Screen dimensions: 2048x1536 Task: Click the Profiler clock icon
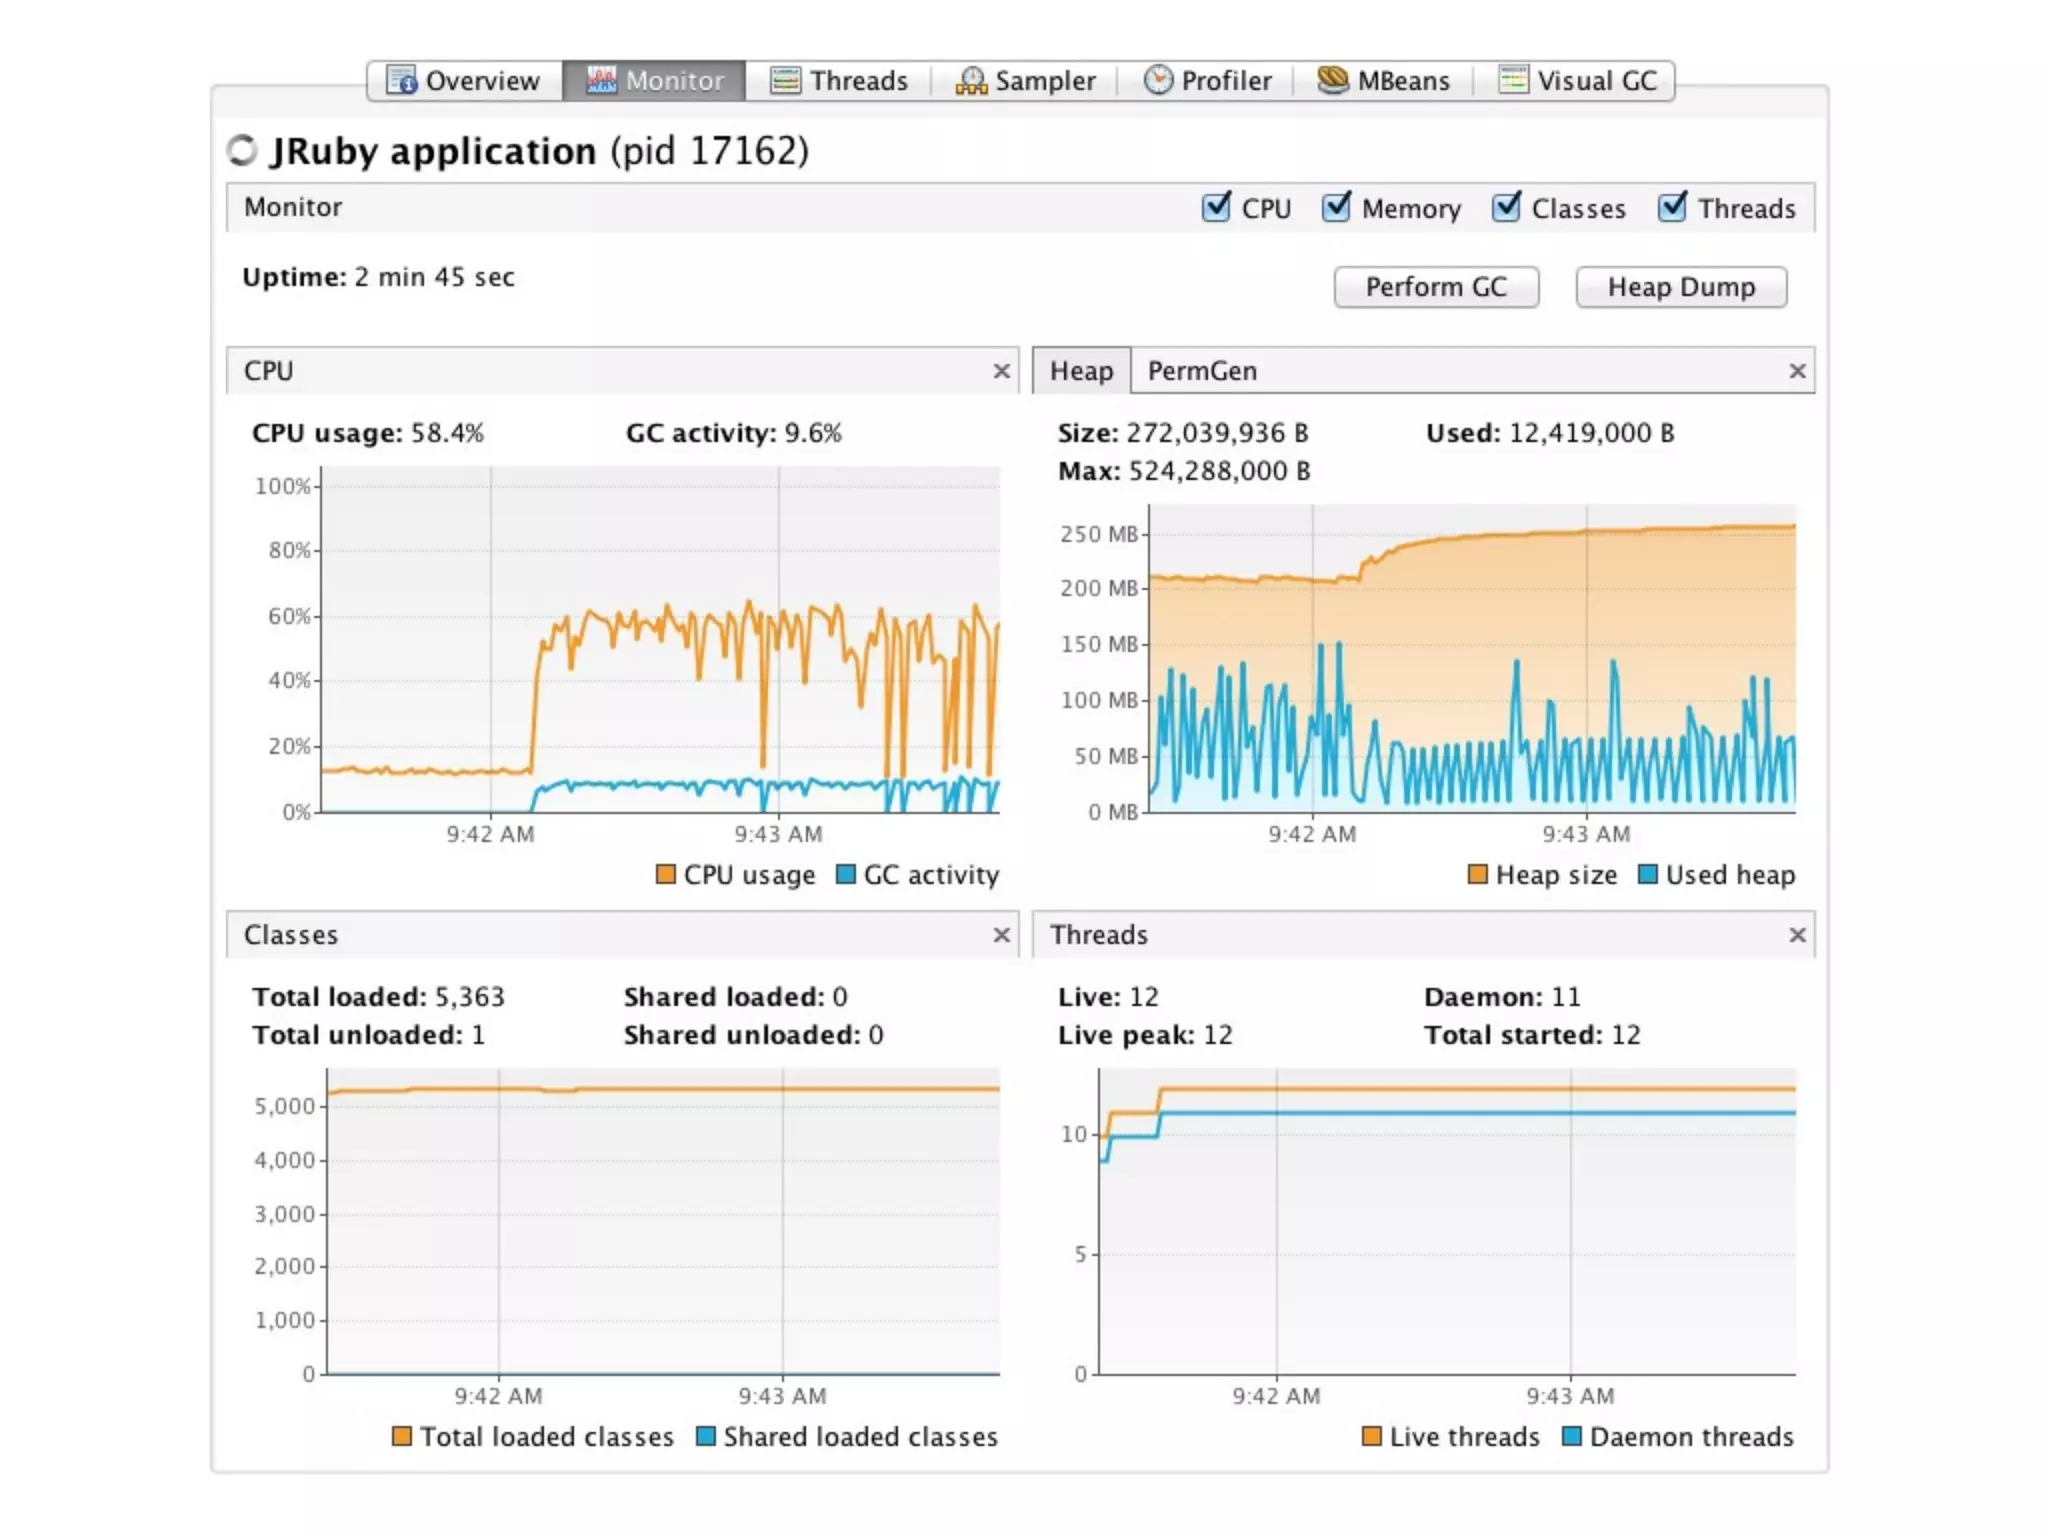pyautogui.click(x=1157, y=80)
